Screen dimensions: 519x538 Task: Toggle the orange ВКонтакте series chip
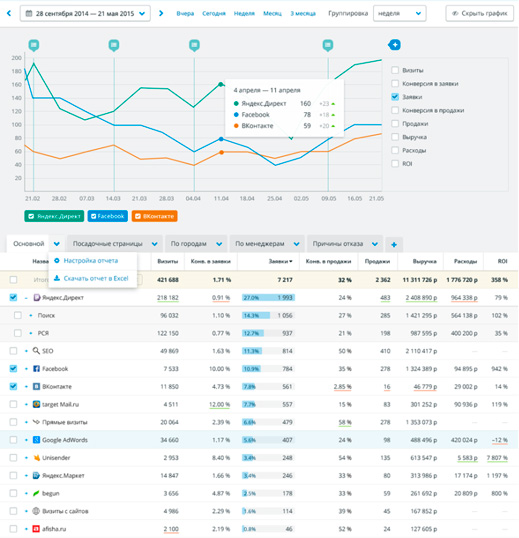(154, 216)
